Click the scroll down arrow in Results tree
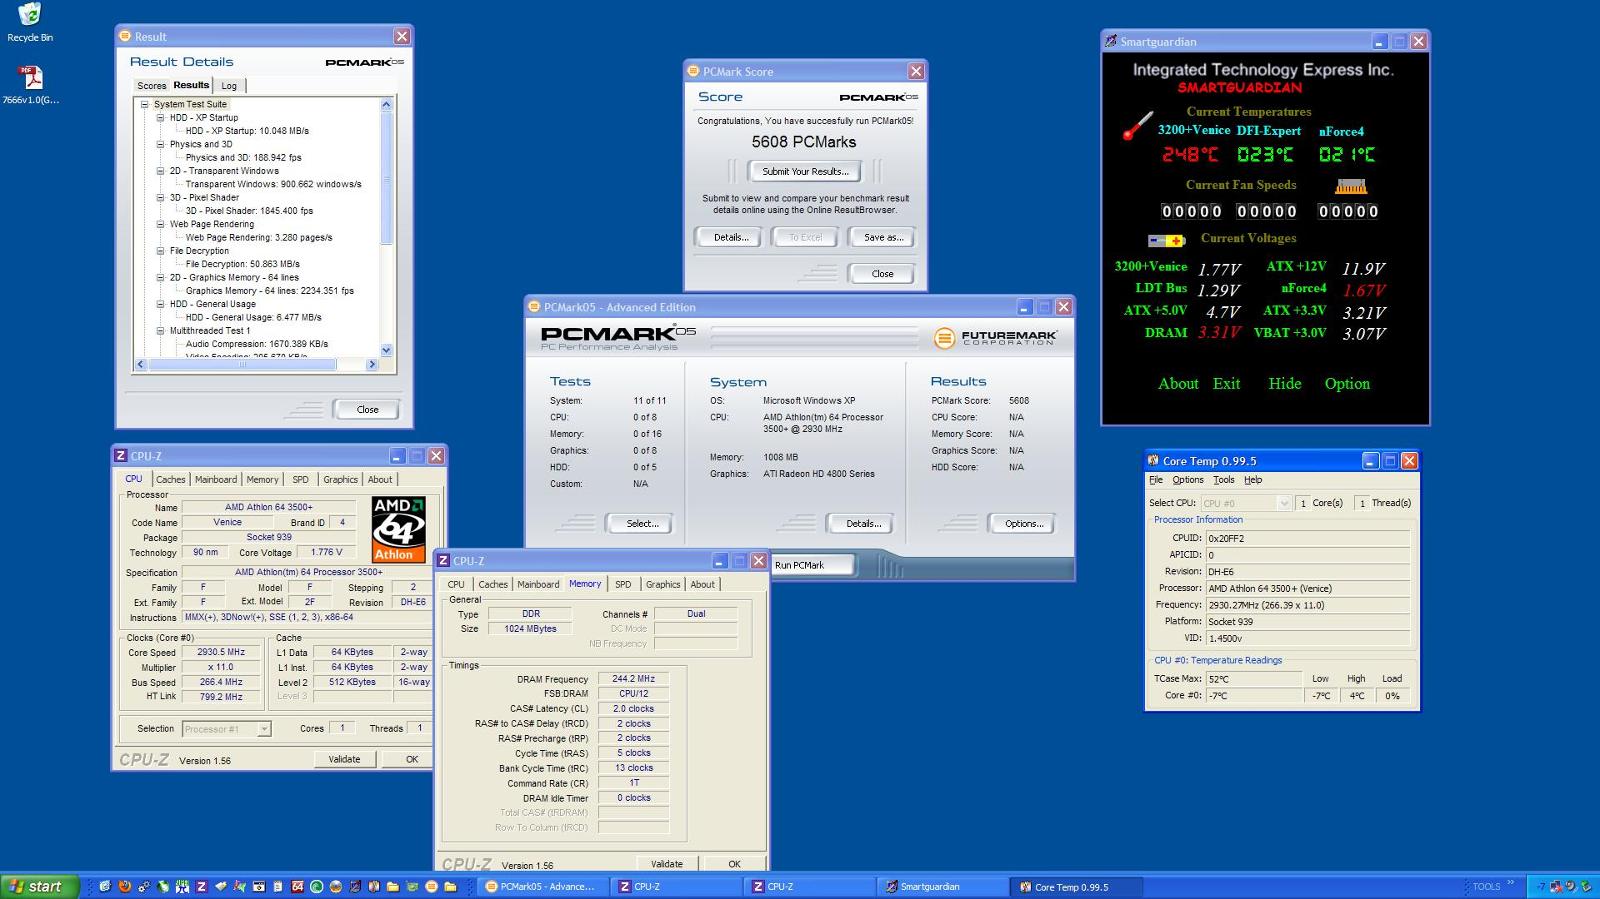 387,350
